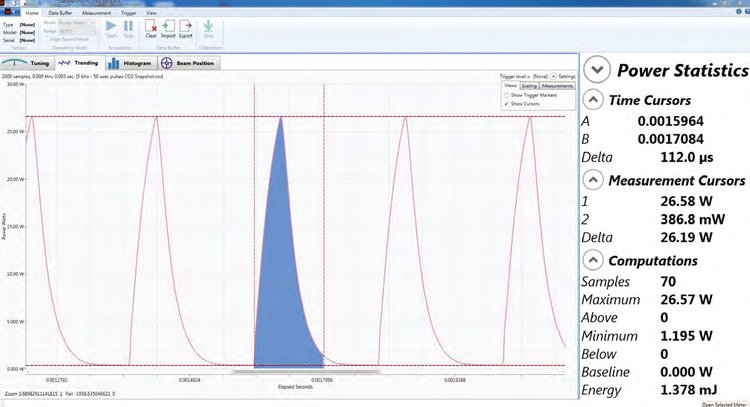The width and height of the screenshot is (750, 407).
Task: Click the Export data icon
Action: [x=186, y=29]
